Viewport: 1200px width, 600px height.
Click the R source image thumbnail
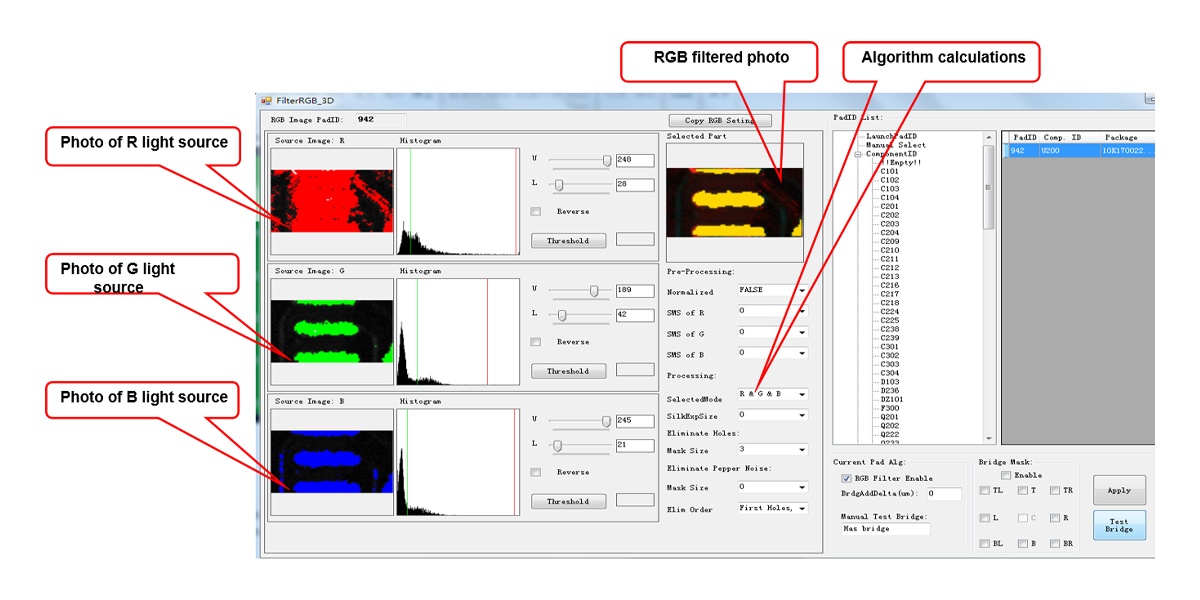331,200
